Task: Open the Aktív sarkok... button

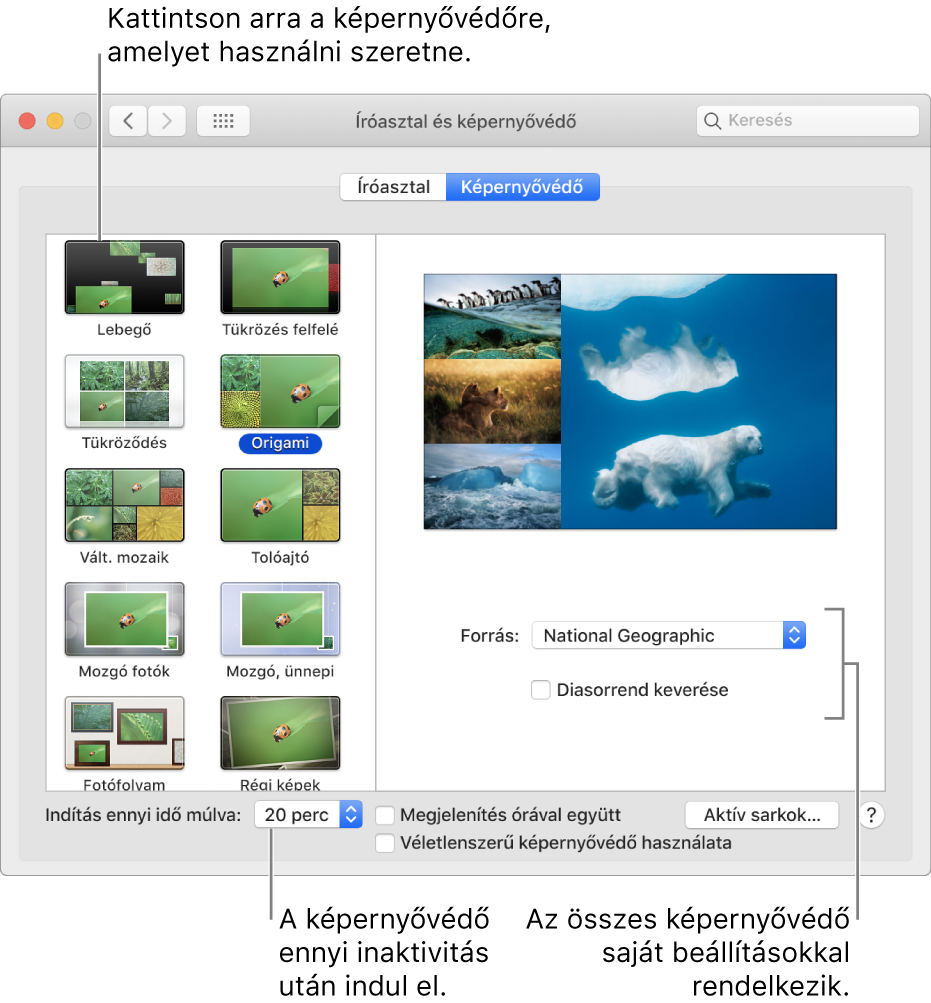Action: 762,815
